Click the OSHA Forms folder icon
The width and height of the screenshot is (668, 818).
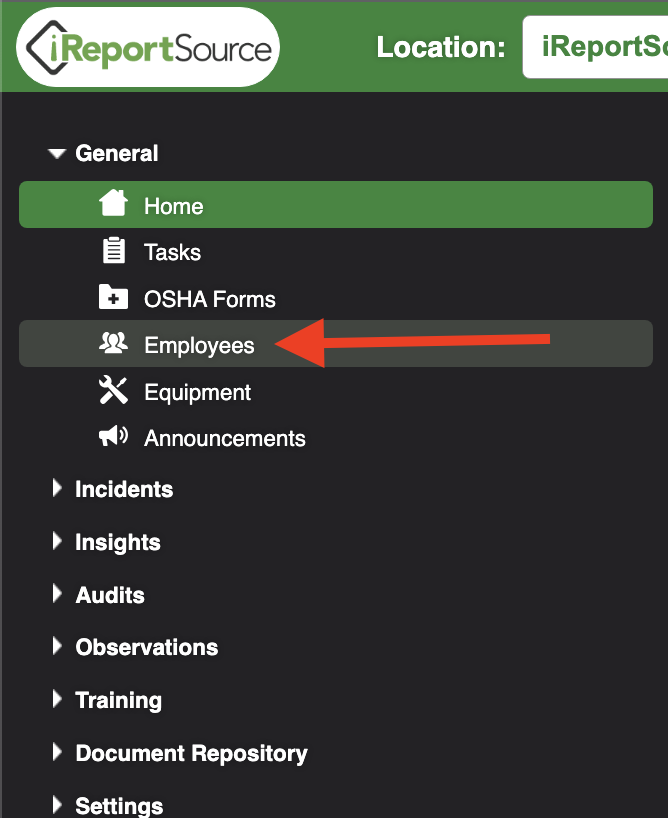pos(113,297)
